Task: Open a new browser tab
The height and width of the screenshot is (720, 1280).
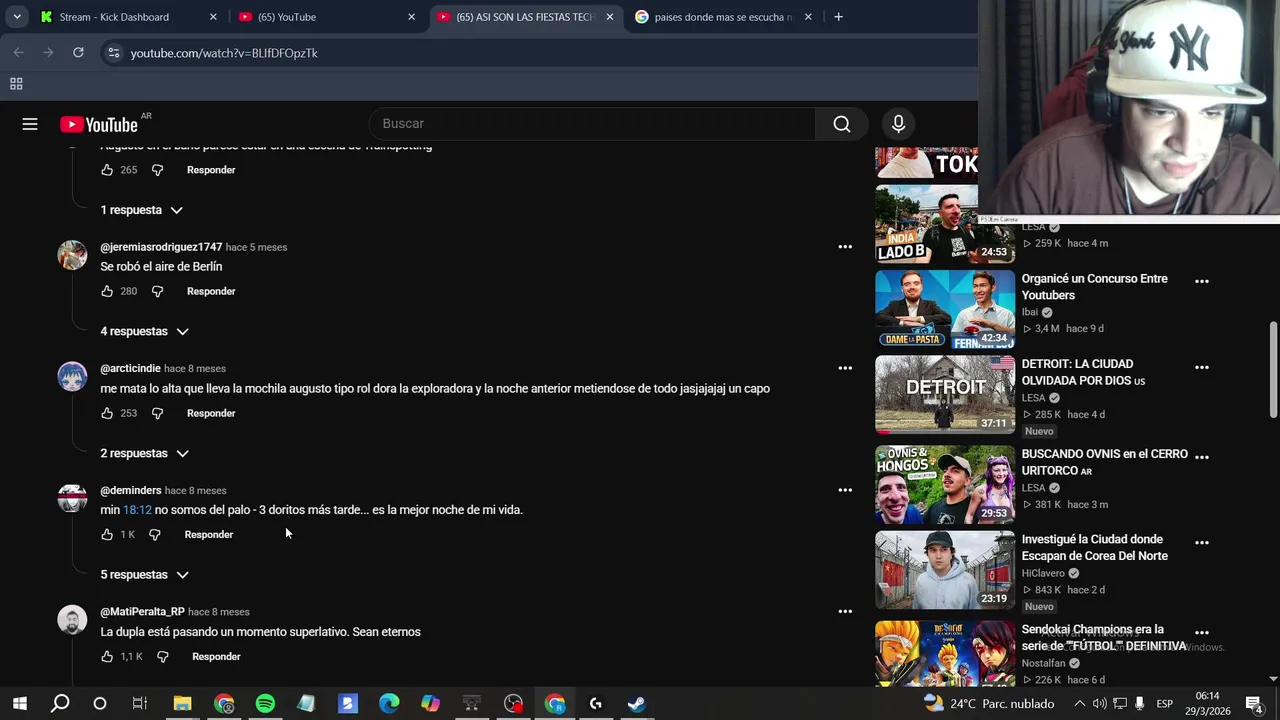Action: click(x=838, y=17)
